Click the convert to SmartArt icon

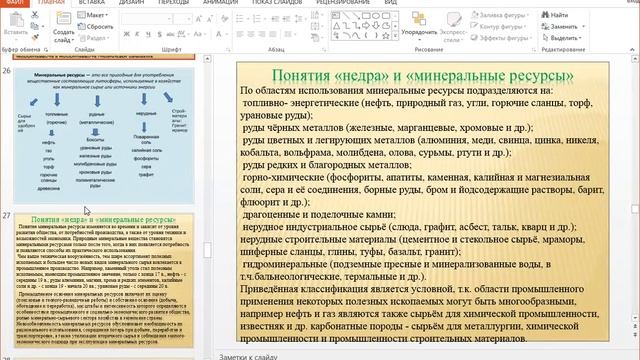(x=315, y=38)
